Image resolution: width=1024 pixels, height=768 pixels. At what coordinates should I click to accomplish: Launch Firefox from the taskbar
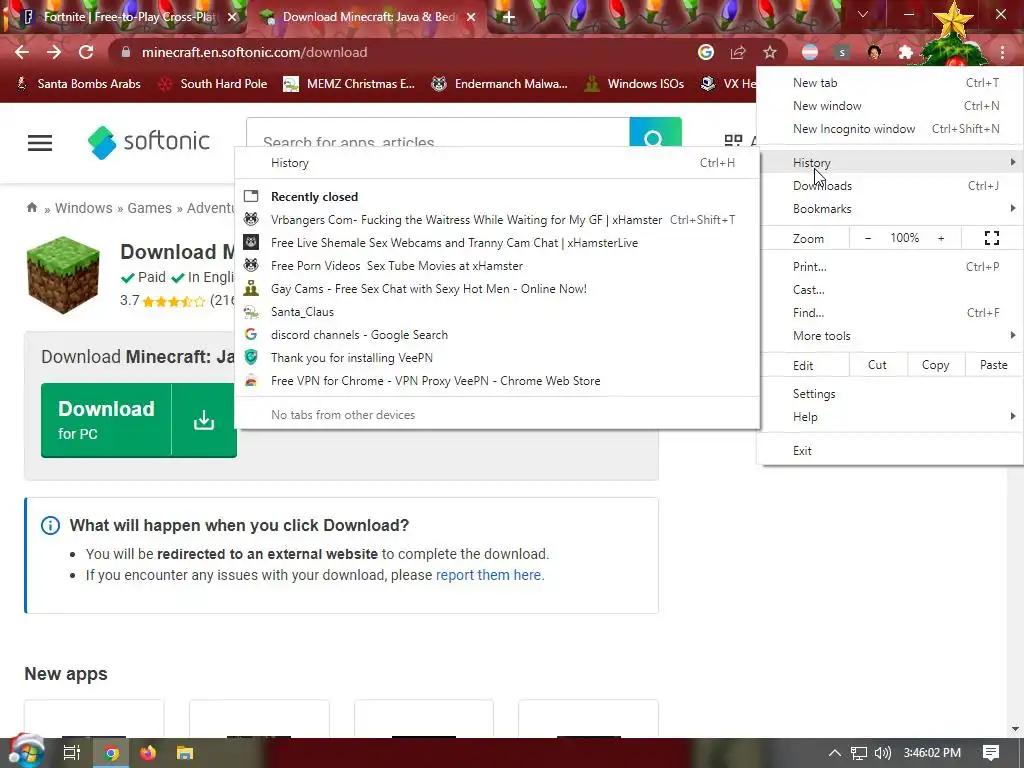[x=148, y=753]
